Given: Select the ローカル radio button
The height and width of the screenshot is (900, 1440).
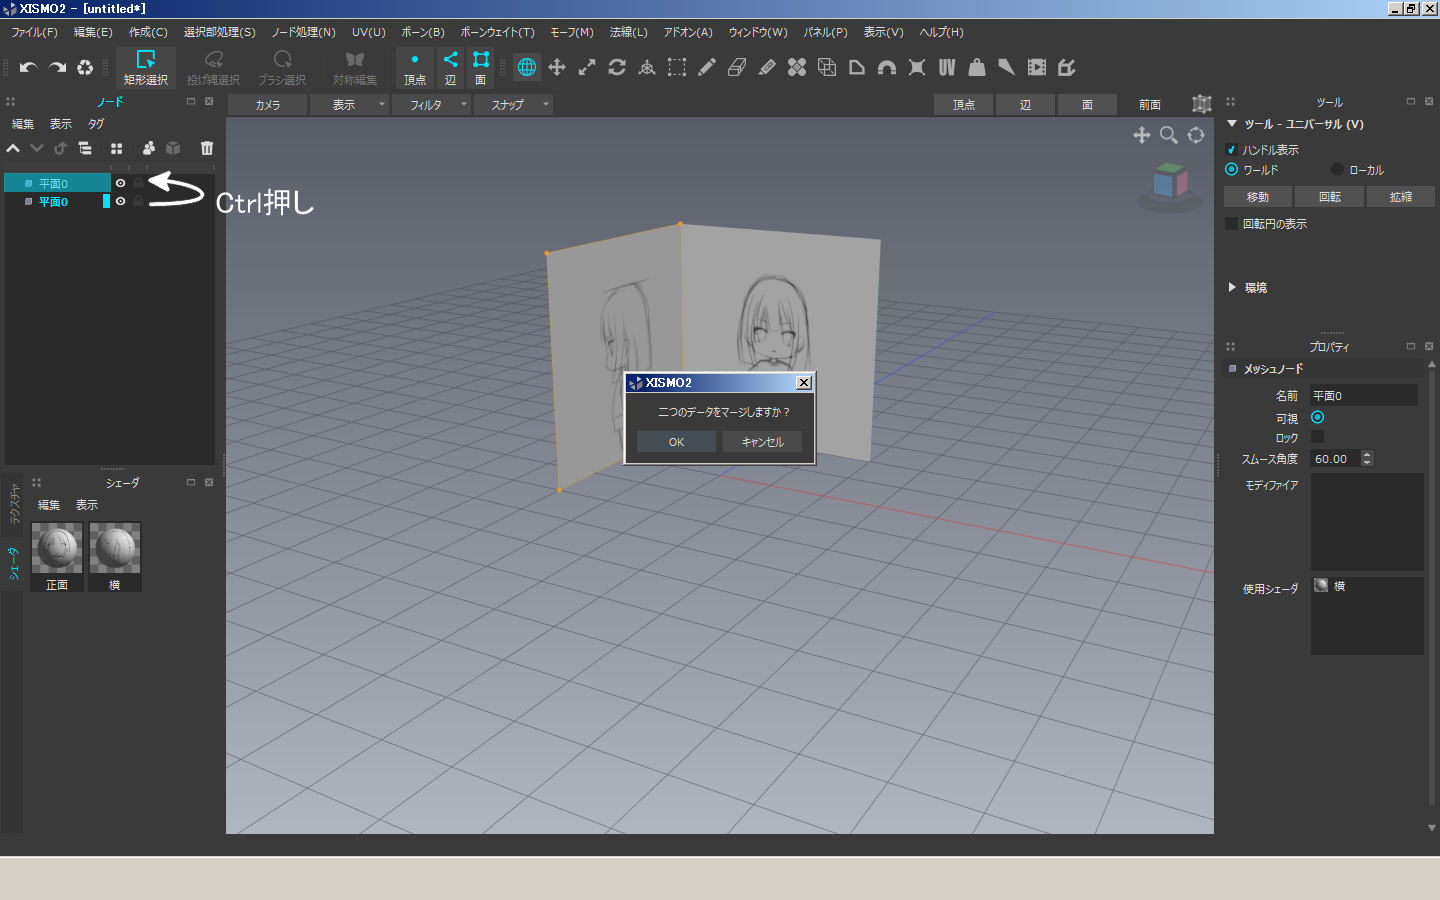Looking at the screenshot, I should [x=1338, y=169].
